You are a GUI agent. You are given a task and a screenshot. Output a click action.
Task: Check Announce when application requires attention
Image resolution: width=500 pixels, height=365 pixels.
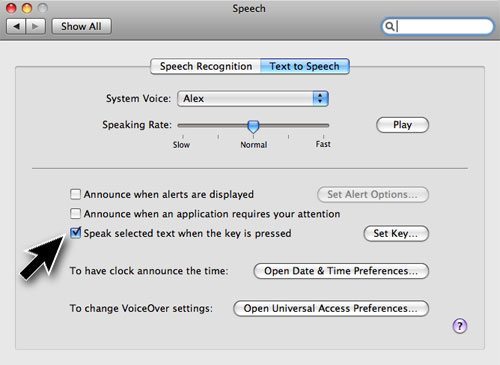pos(75,213)
